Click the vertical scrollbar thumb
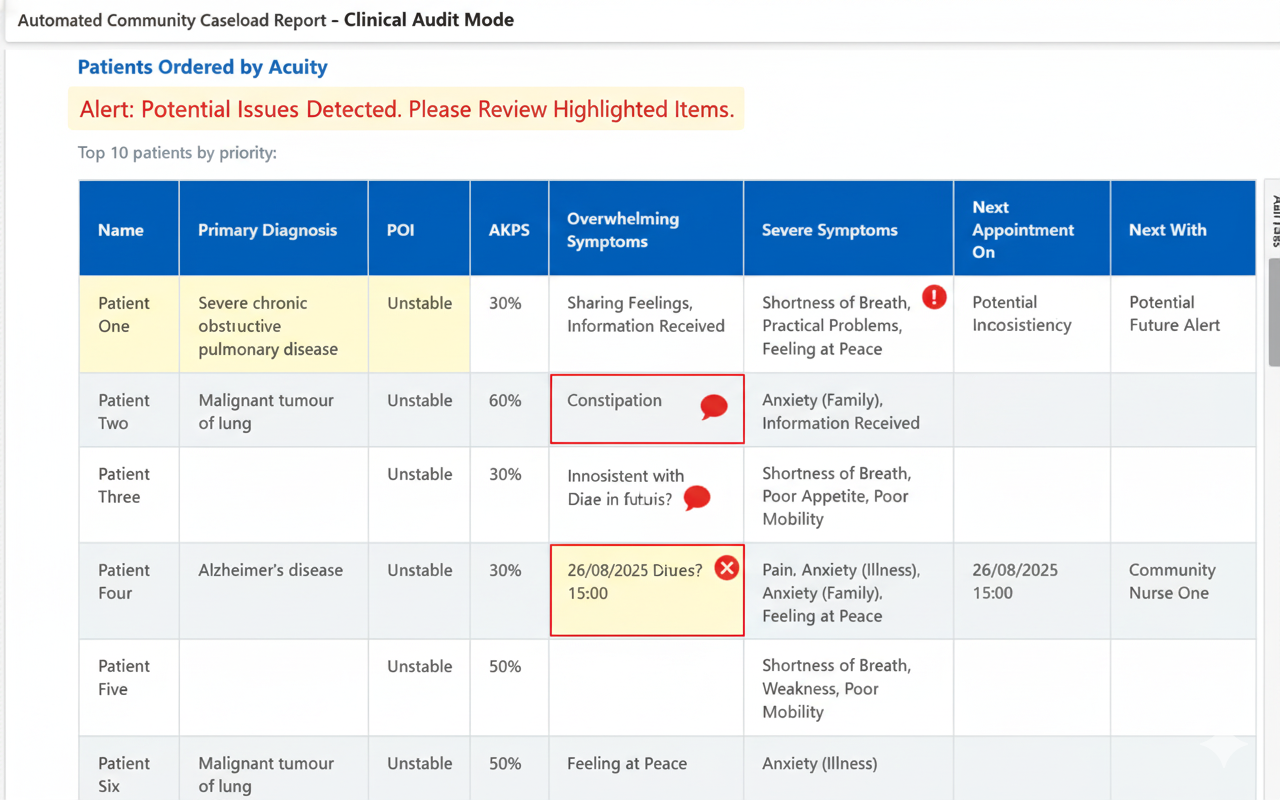1280x800 pixels. [1274, 310]
